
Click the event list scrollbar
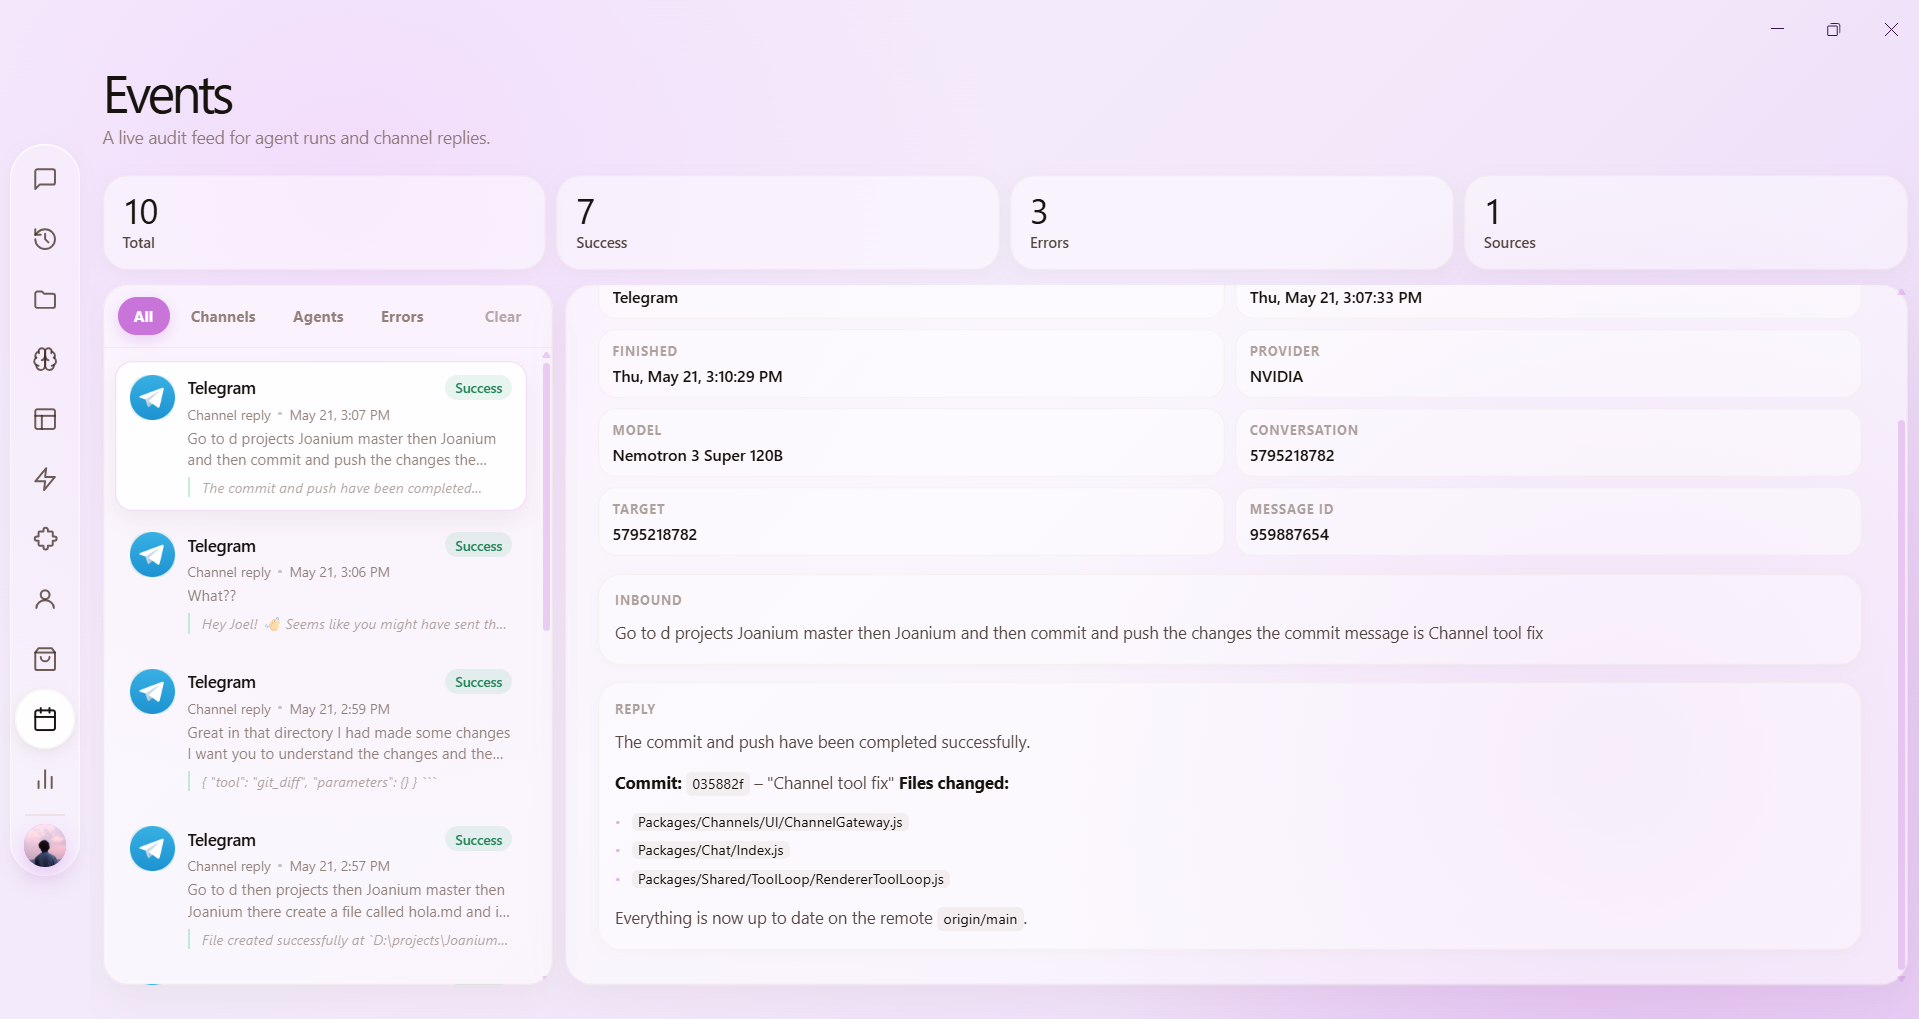click(546, 495)
